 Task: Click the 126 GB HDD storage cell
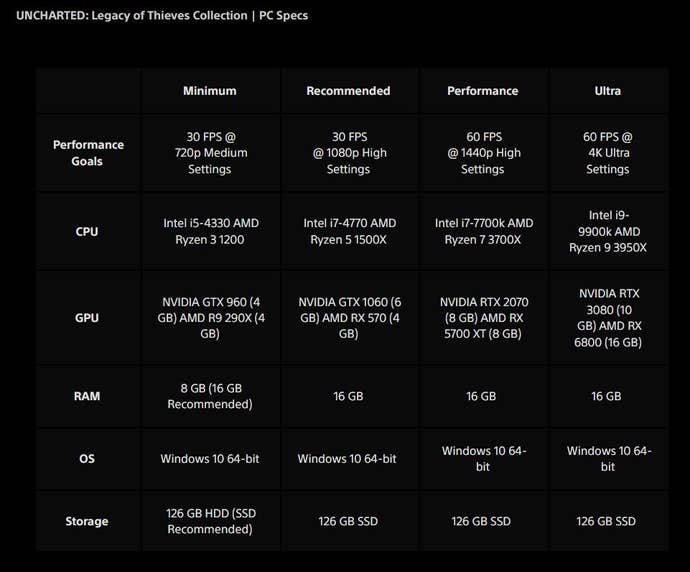tap(210, 521)
